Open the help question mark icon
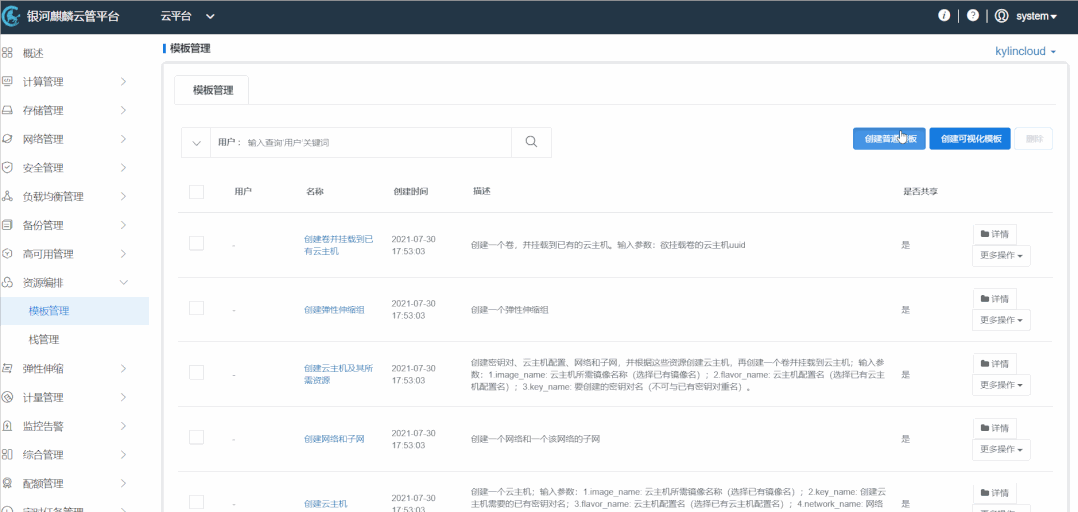Image resolution: width=1078 pixels, height=512 pixels. 973,16
